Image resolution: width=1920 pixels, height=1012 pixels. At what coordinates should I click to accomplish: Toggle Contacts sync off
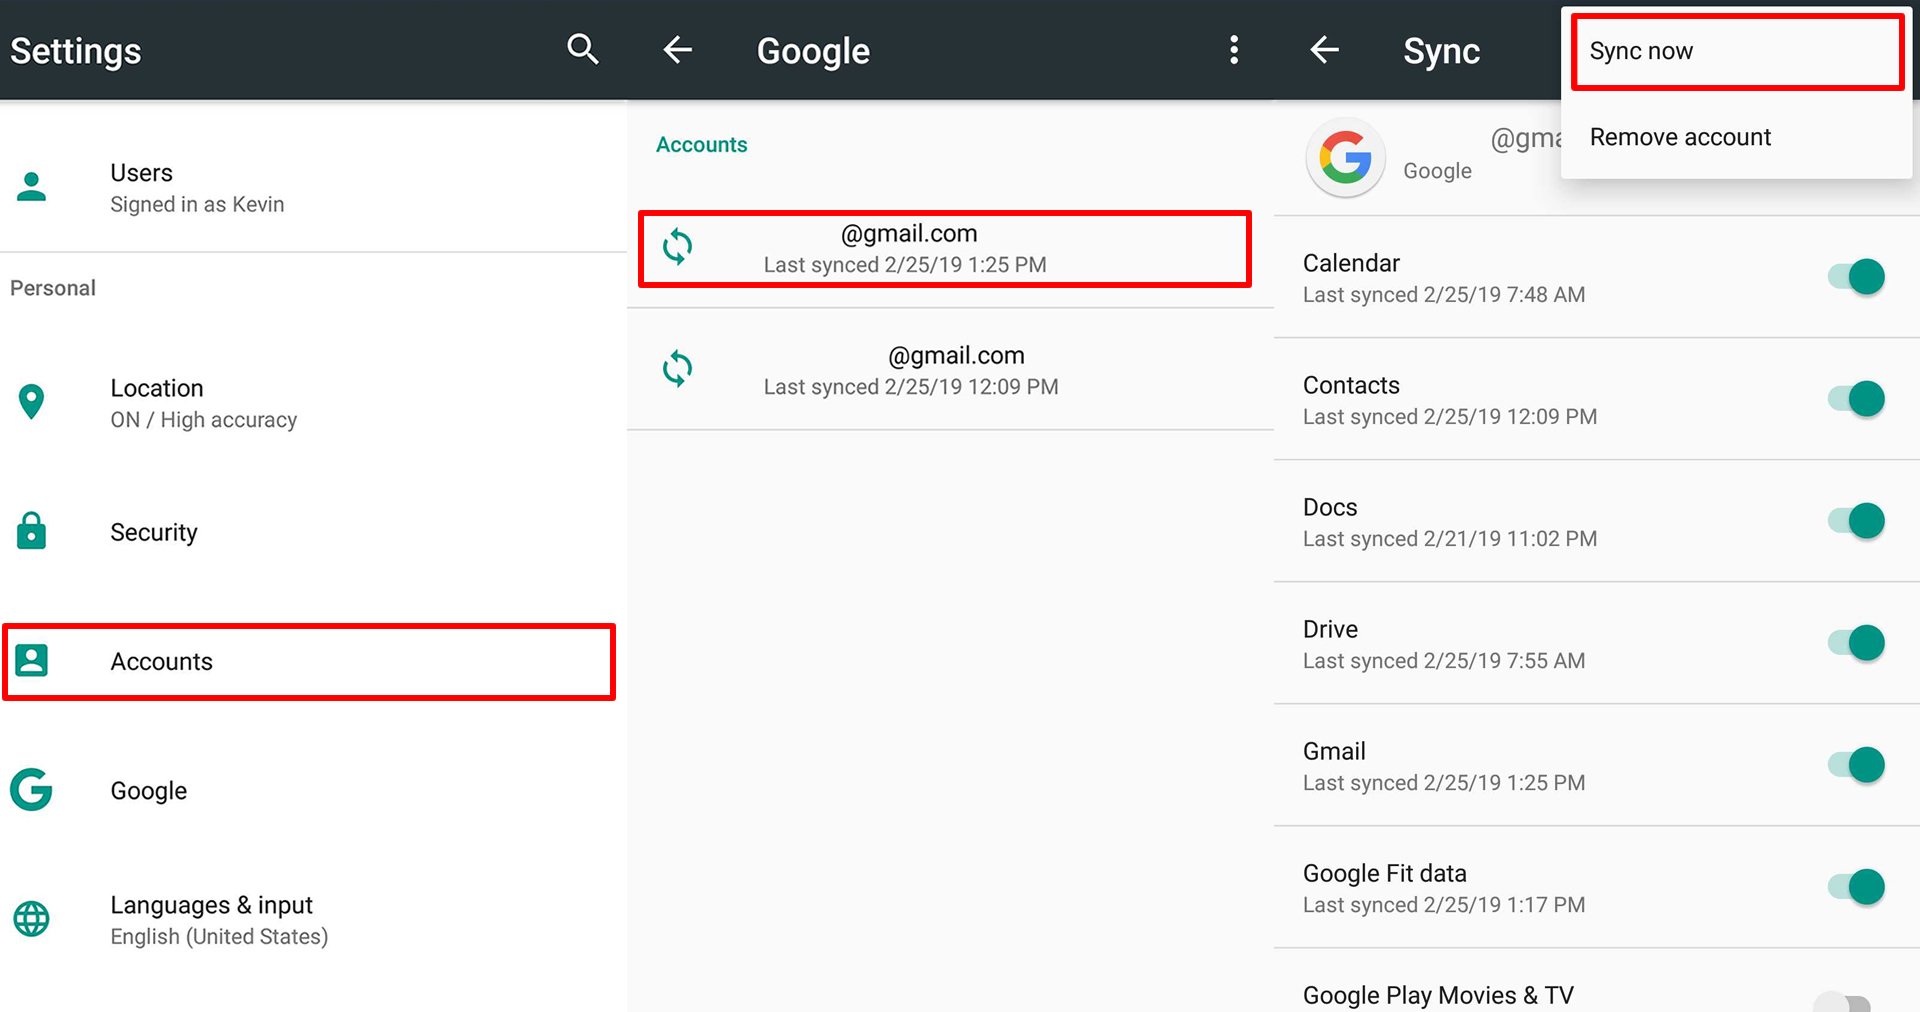[1857, 399]
